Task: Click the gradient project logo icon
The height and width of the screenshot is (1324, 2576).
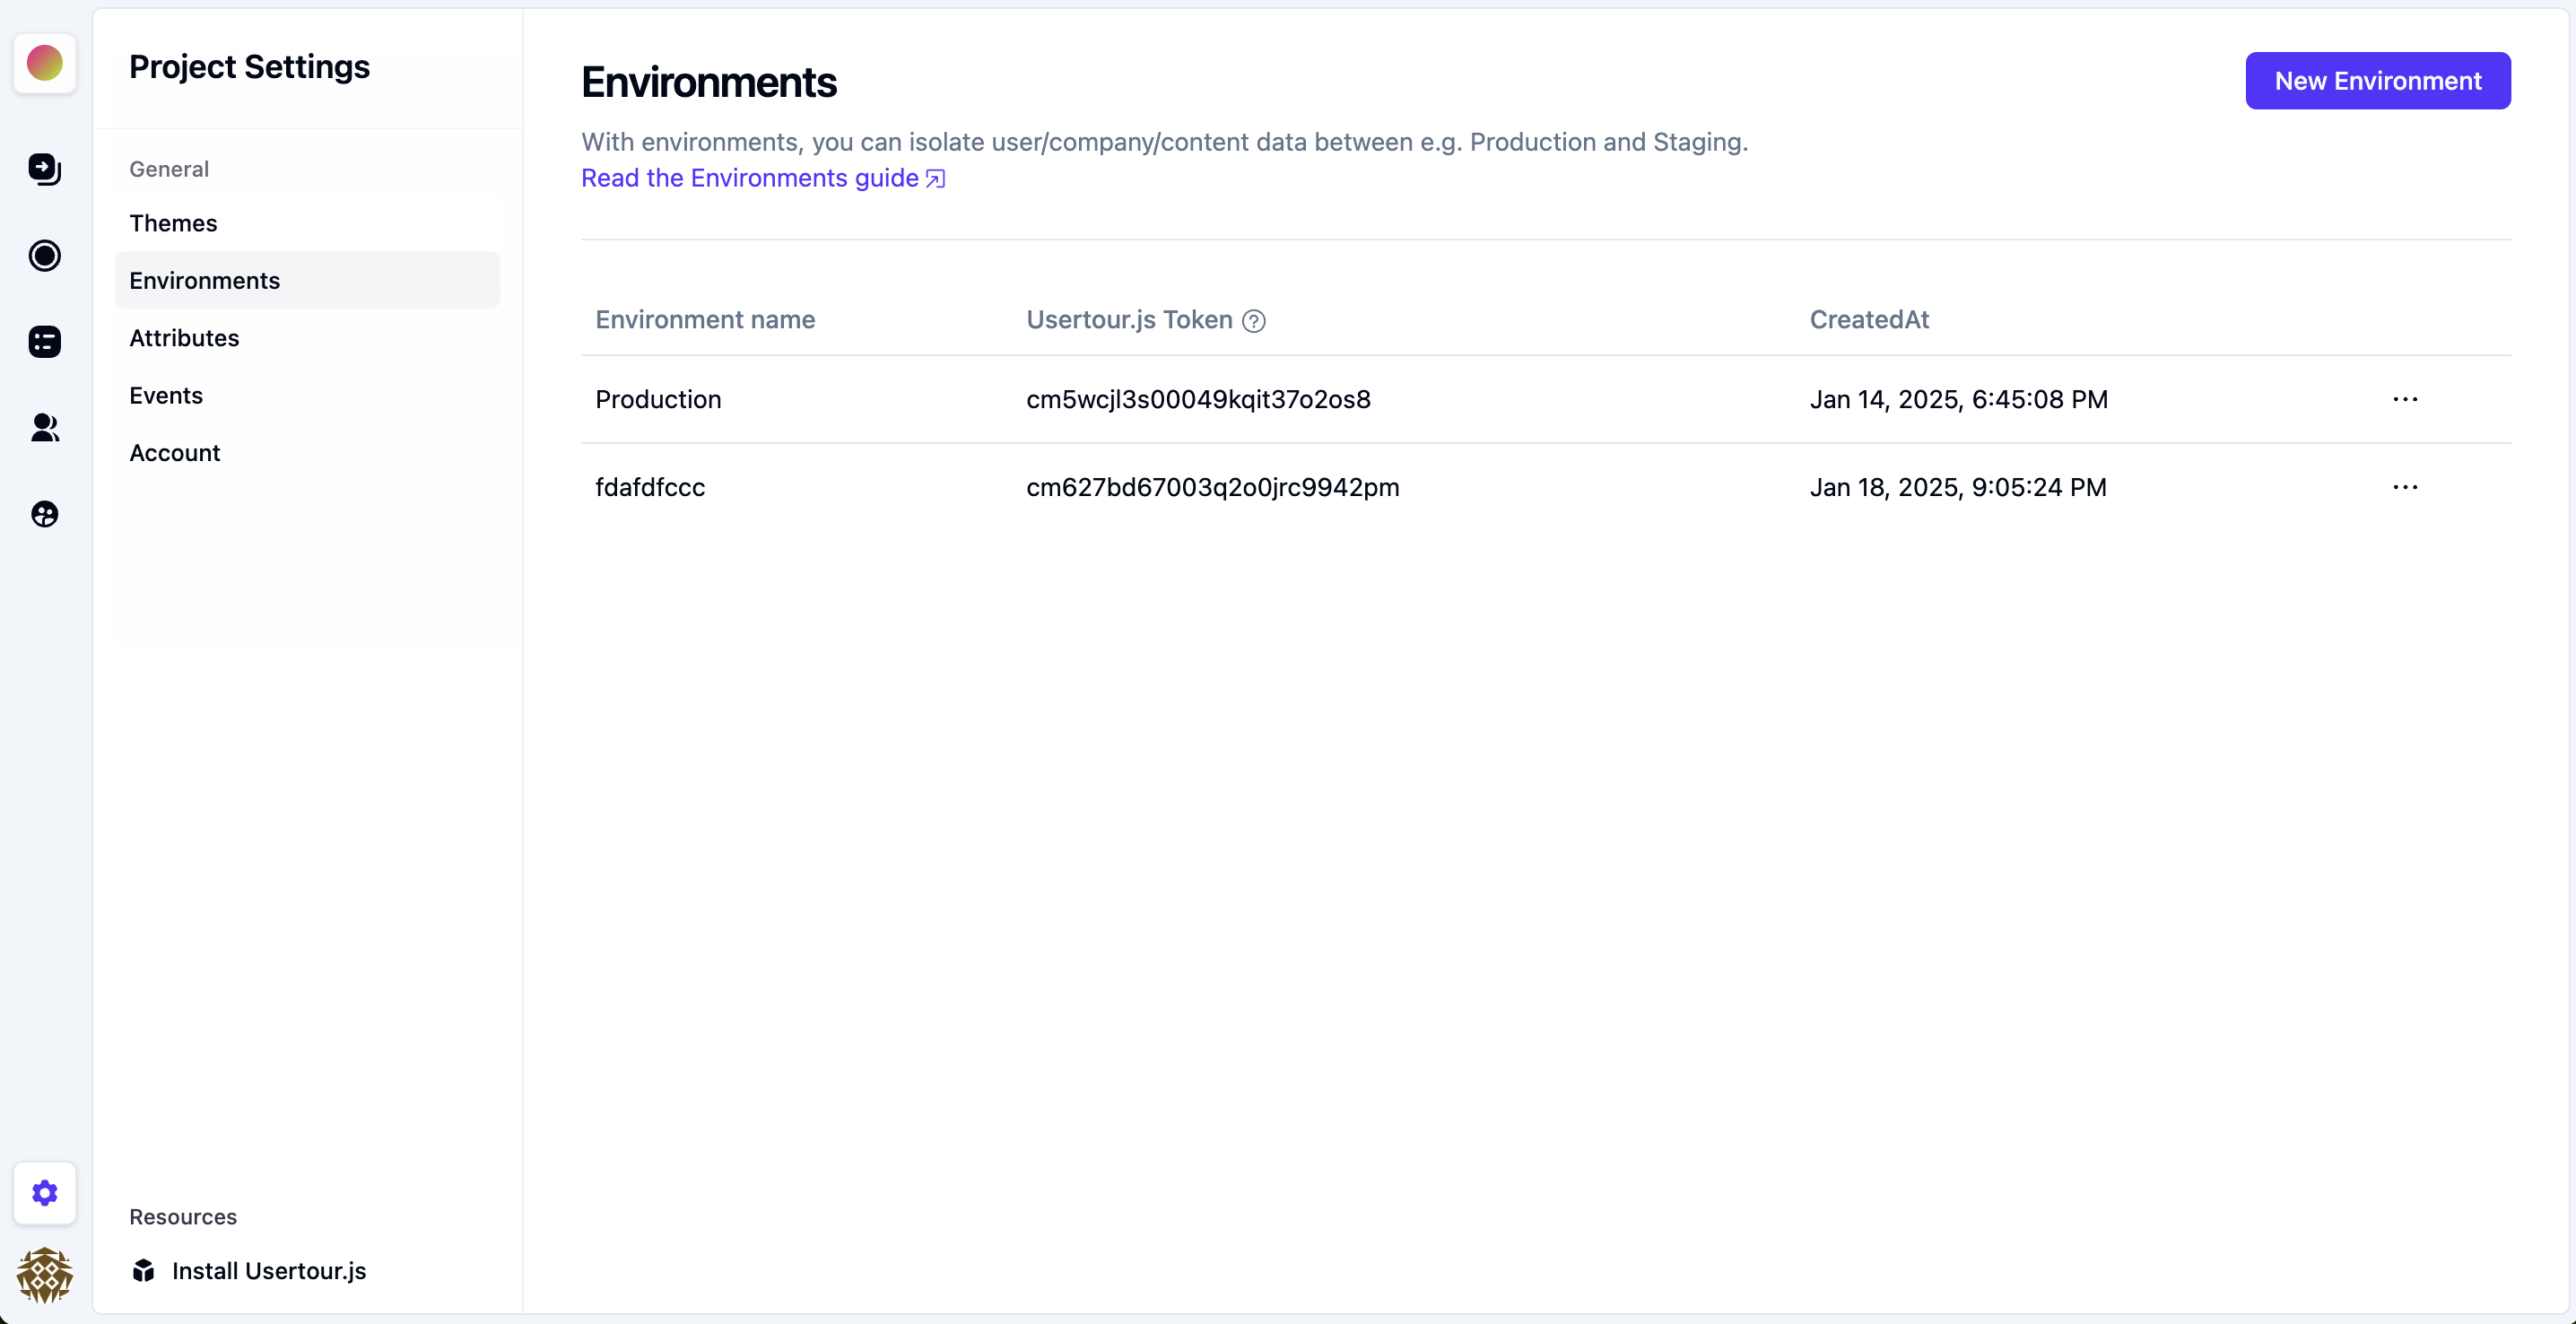Action: click(44, 63)
